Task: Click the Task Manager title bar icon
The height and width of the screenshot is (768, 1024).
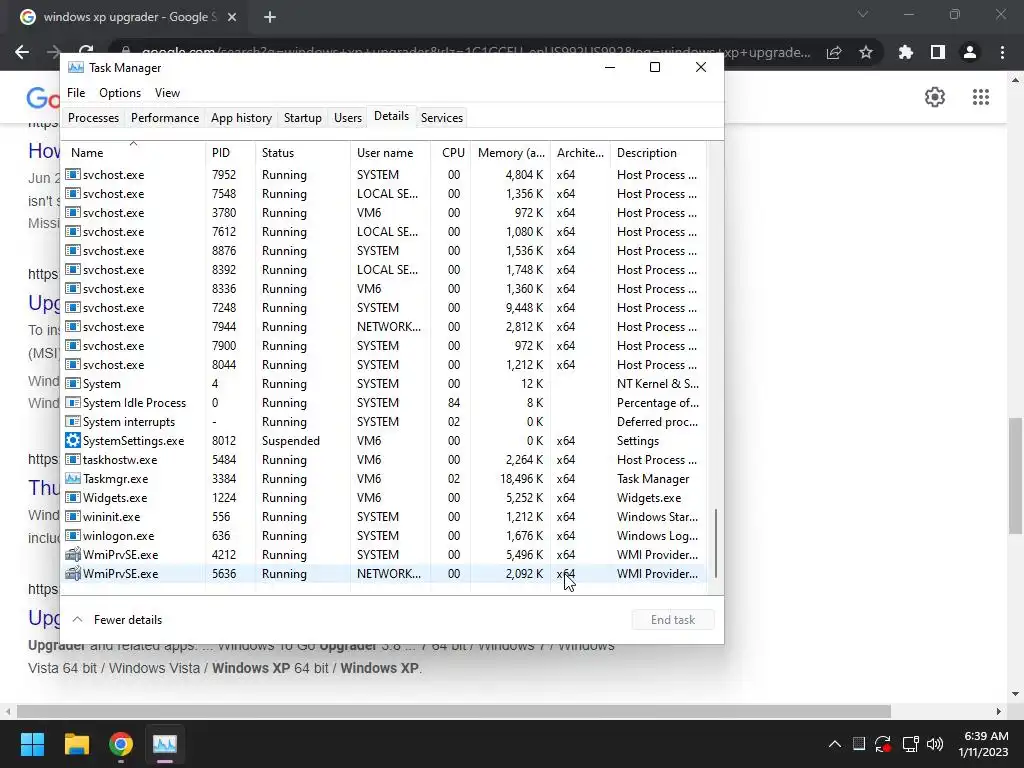Action: (76, 68)
